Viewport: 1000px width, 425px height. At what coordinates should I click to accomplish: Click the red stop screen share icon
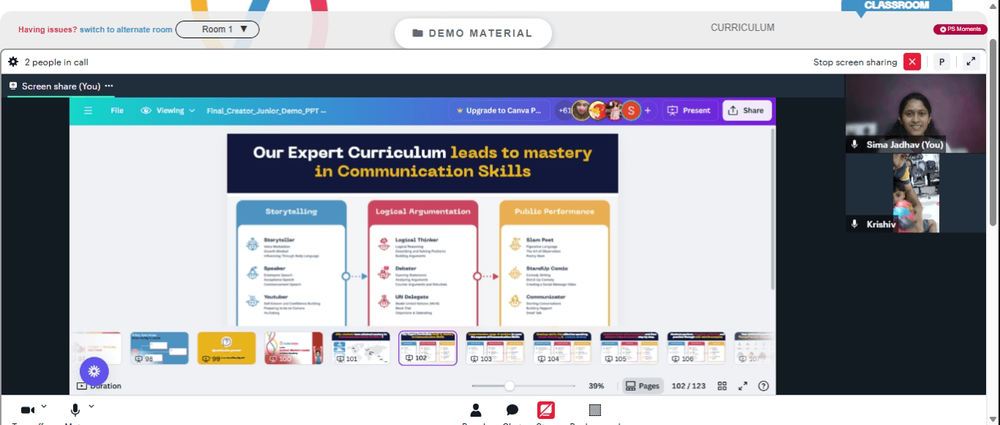click(x=546, y=410)
